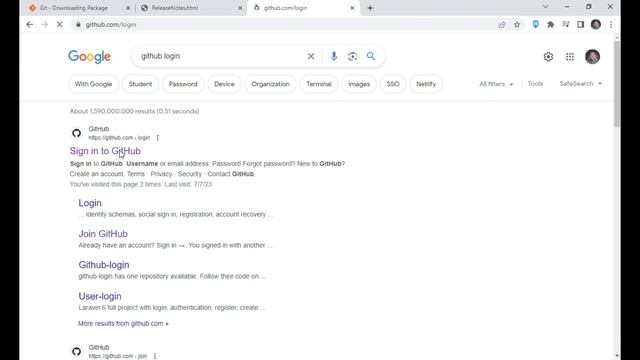Screen dimensions: 640x360
Task: Click the forward navigation arrow
Action: pos(44,24)
